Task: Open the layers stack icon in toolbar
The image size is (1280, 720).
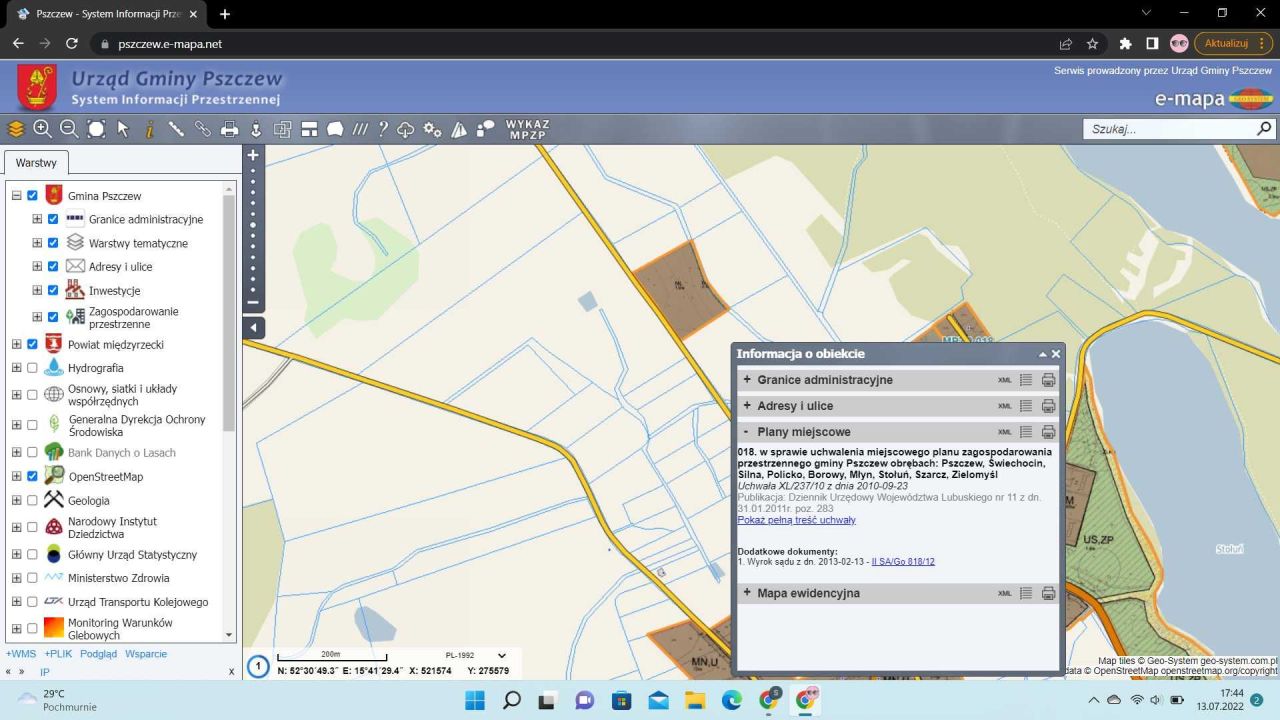Action: (x=15, y=129)
